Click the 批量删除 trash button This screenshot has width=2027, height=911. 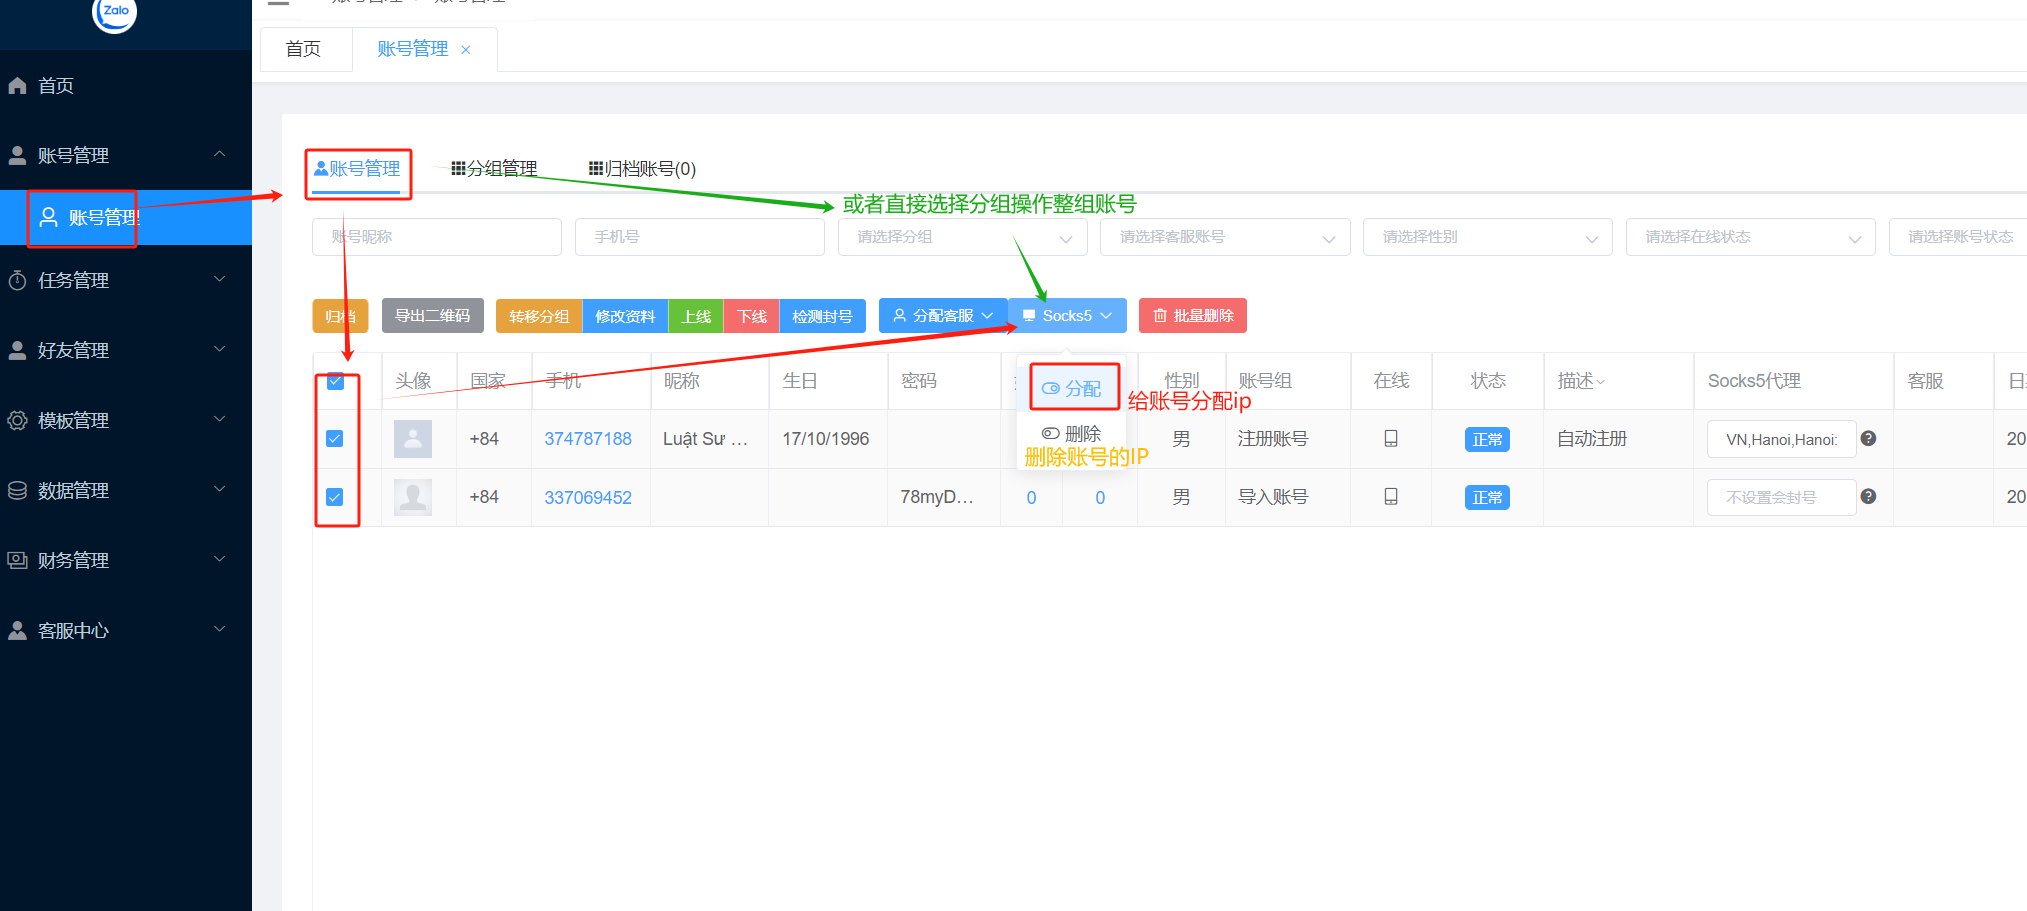(x=1192, y=316)
